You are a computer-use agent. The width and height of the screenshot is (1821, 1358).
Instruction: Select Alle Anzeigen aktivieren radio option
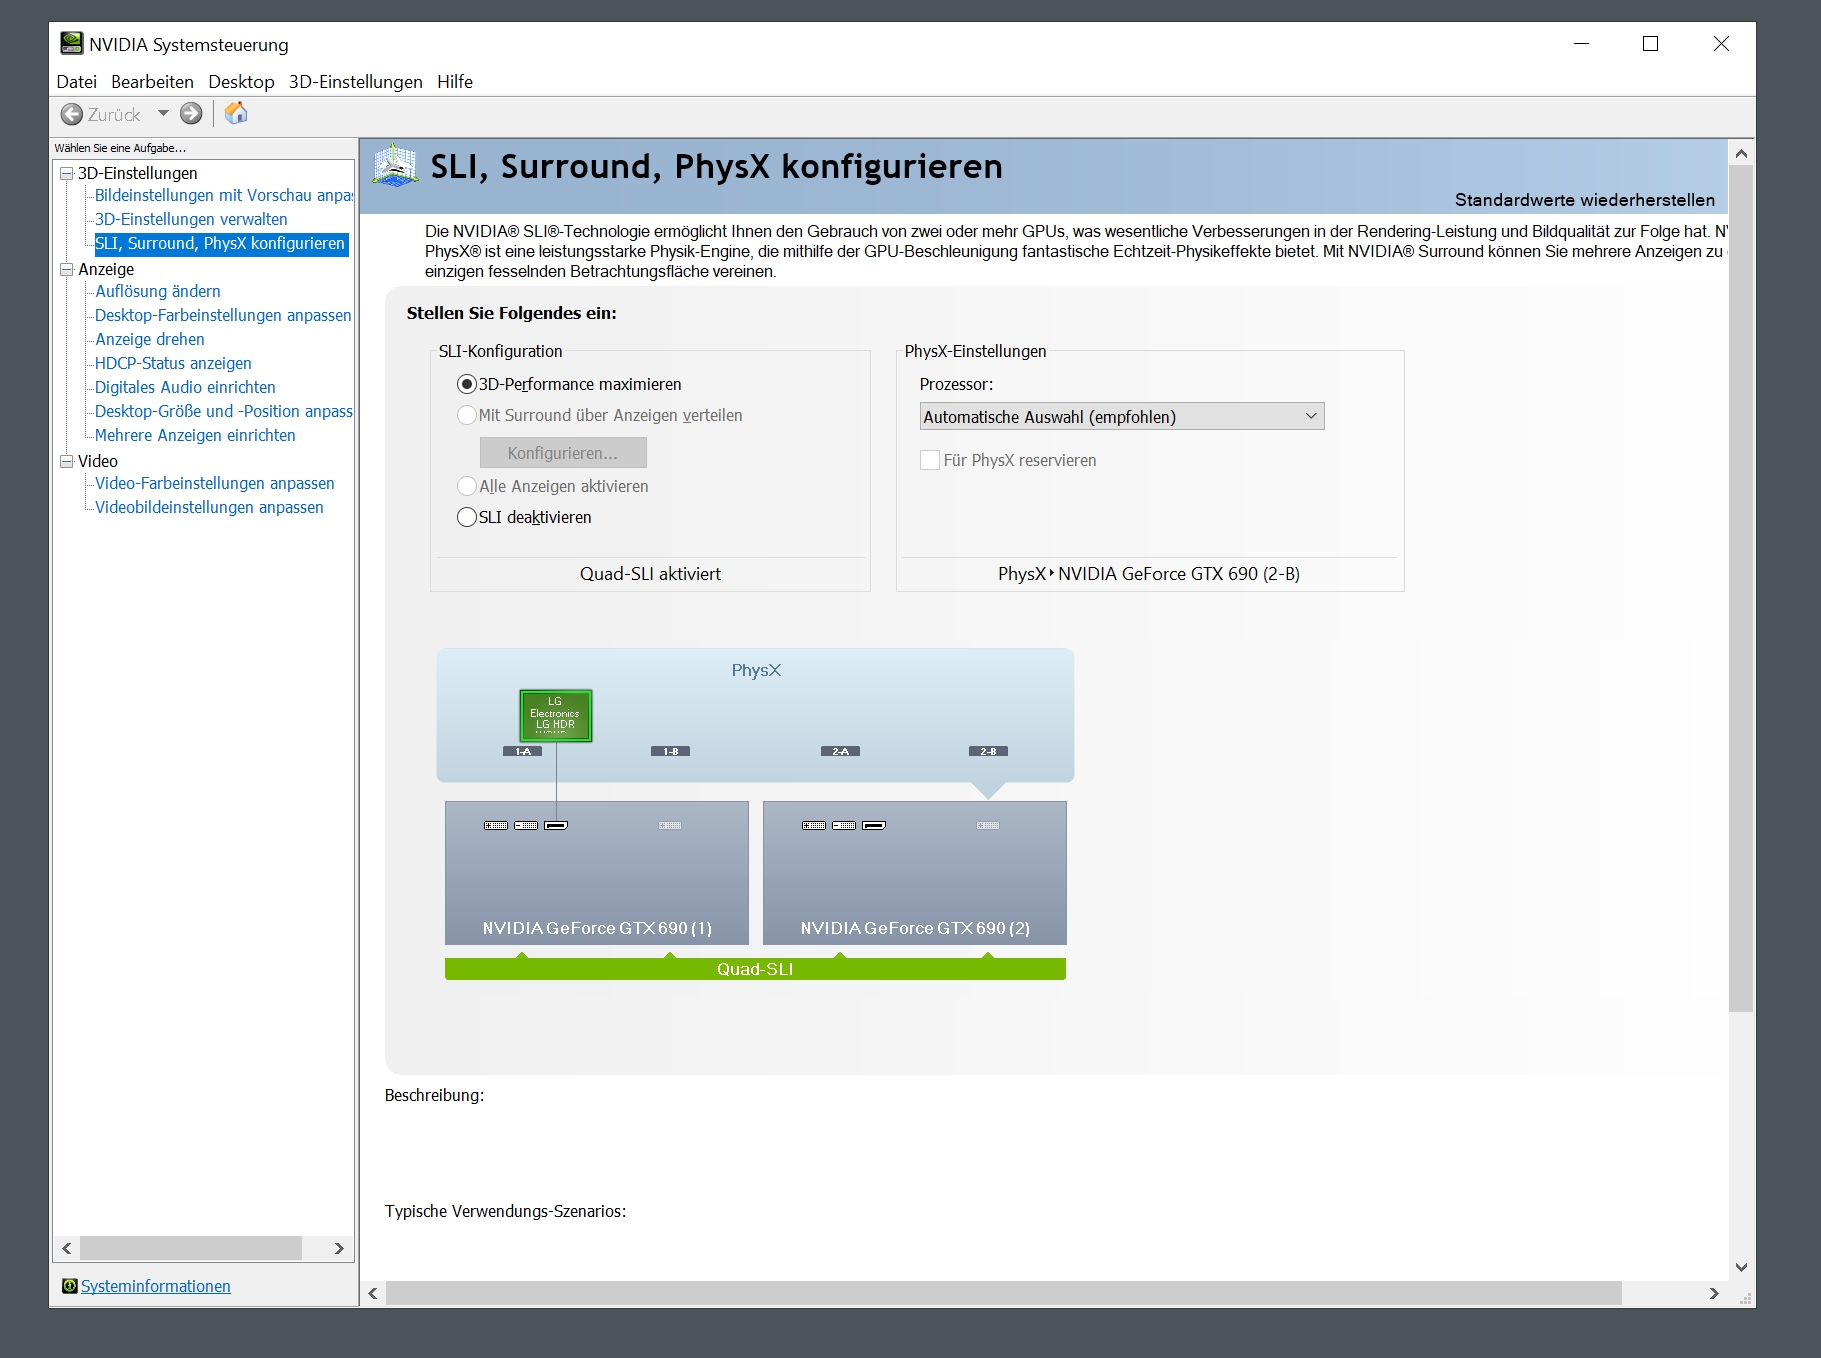(466, 486)
